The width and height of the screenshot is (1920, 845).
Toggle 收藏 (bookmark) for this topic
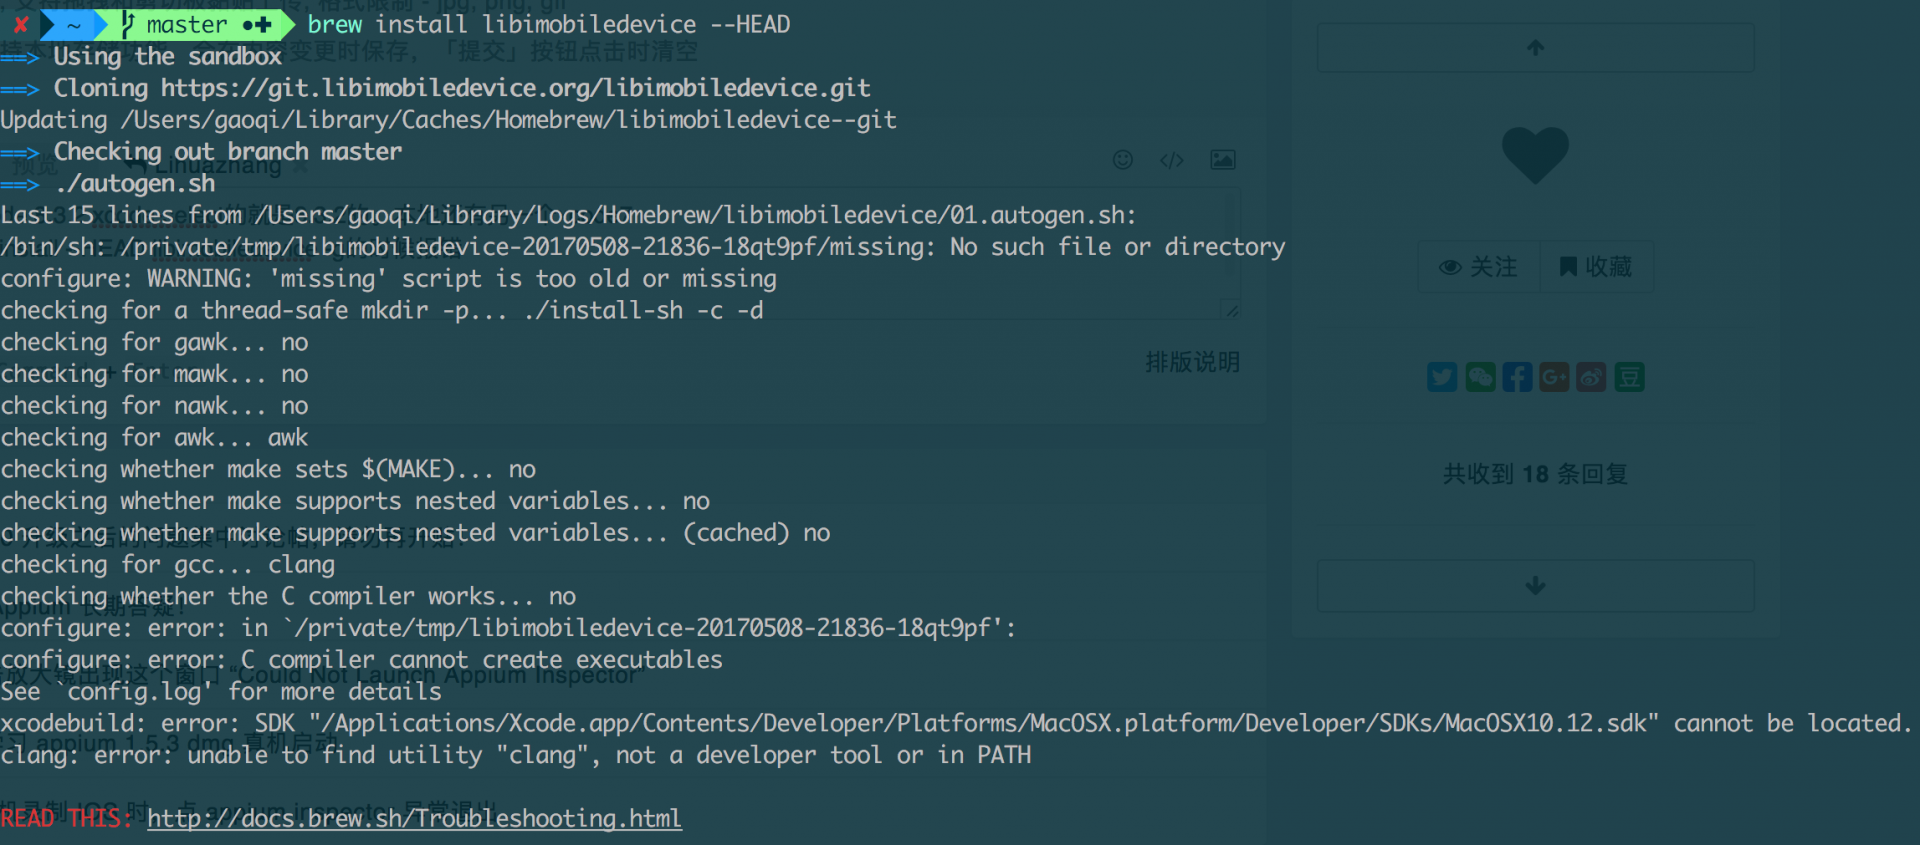[1596, 267]
